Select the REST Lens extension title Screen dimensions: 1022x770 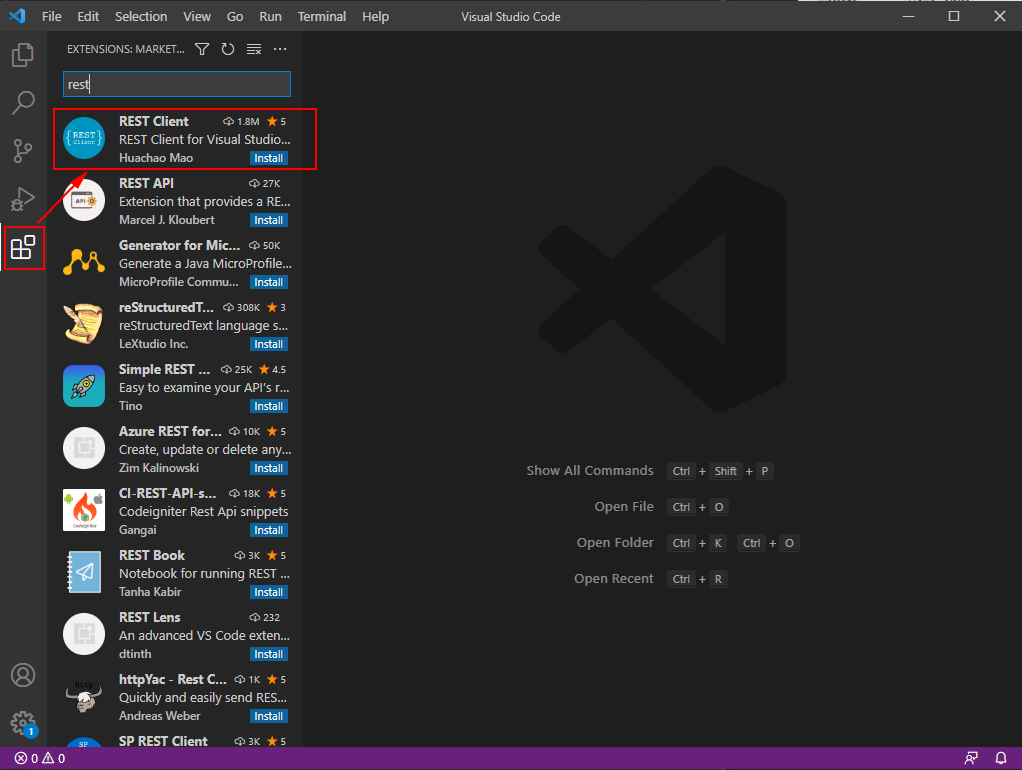(149, 617)
